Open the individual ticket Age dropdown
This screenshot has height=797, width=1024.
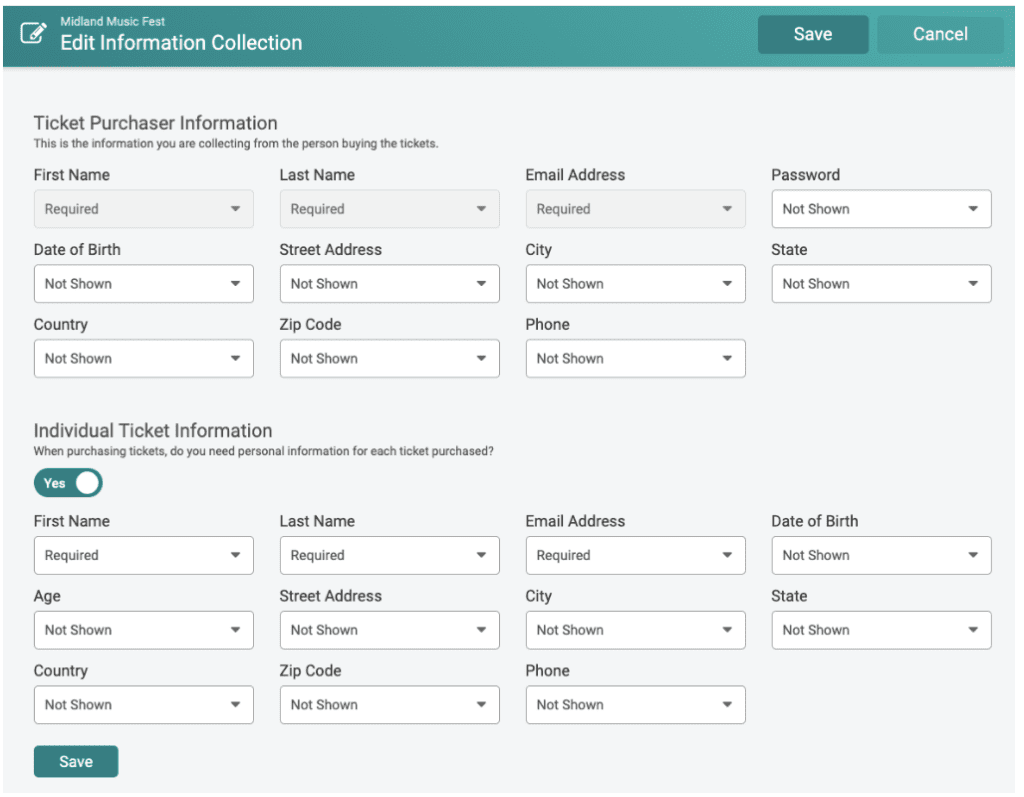click(144, 630)
